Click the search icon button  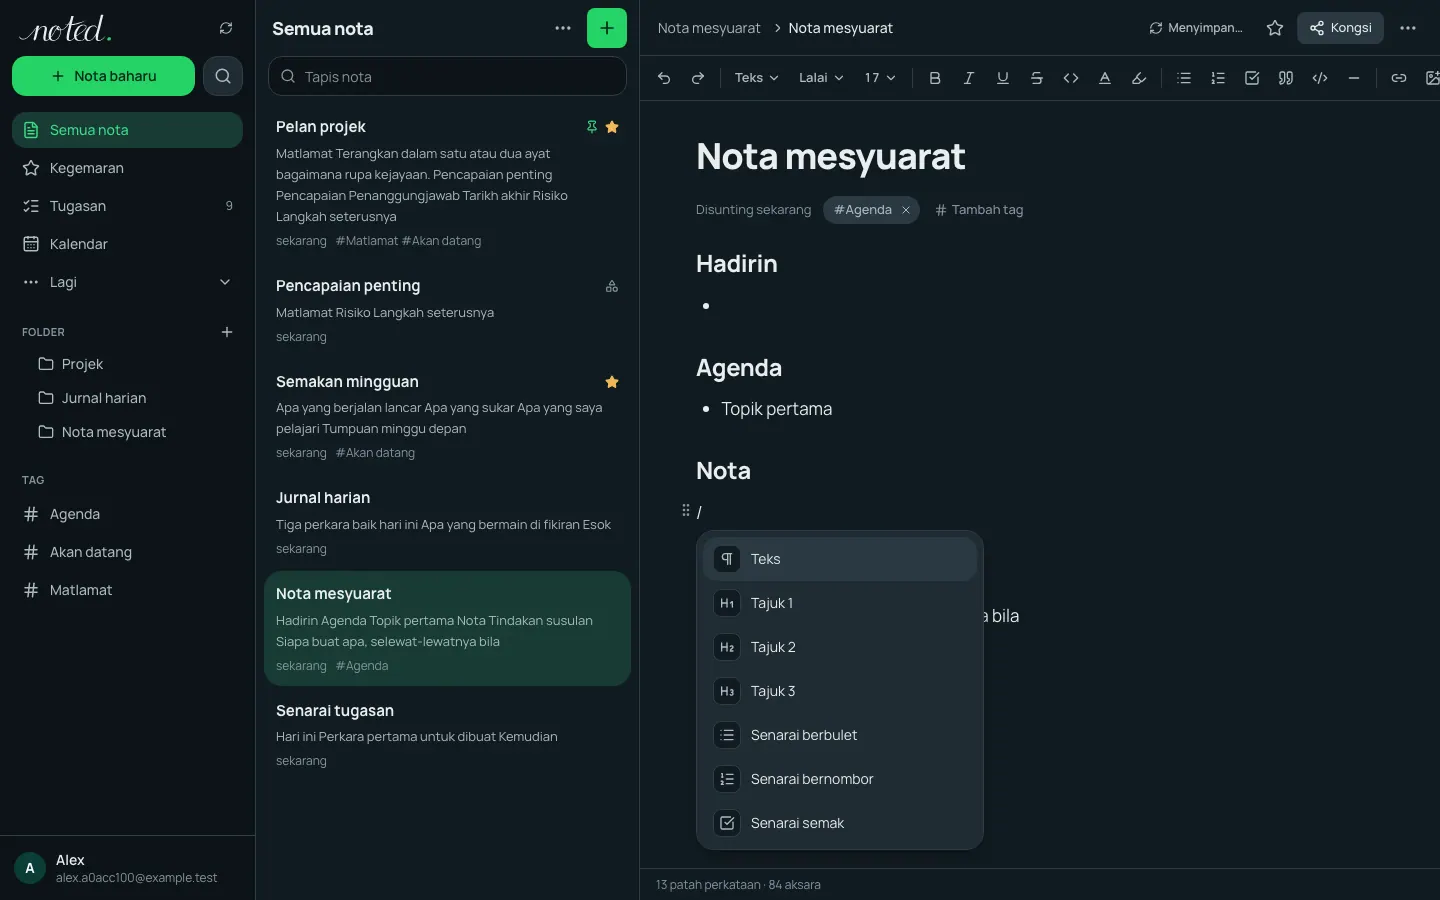click(223, 76)
